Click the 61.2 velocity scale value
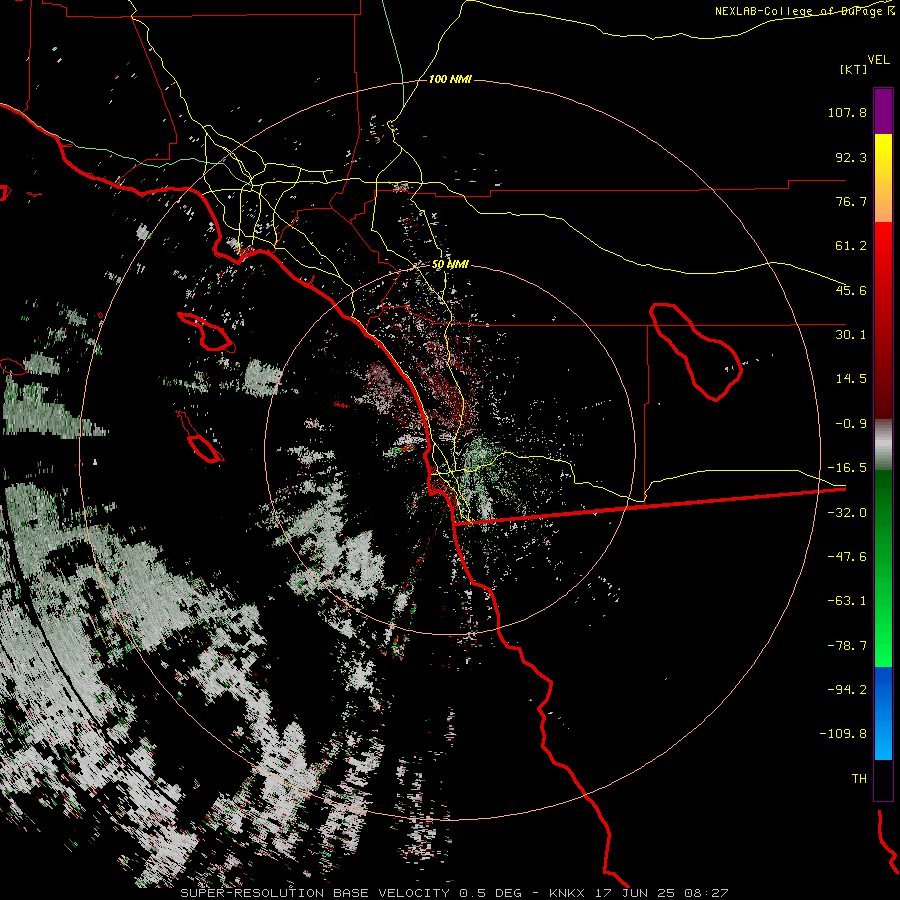The image size is (900, 900). tap(851, 246)
